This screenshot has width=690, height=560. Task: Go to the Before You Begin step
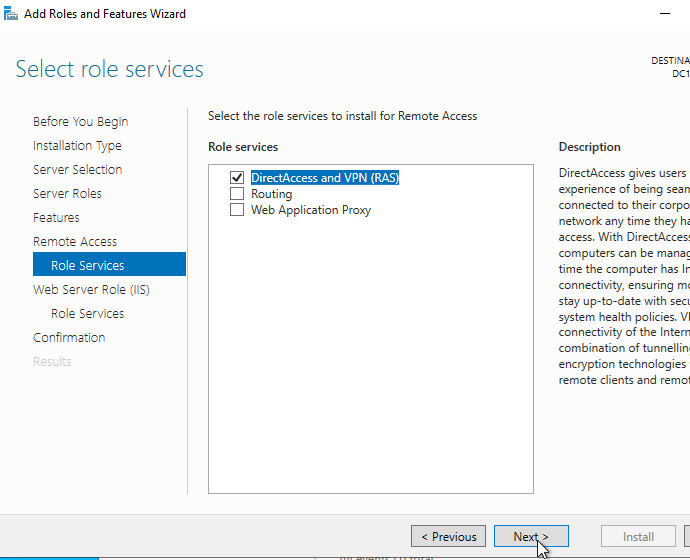[x=80, y=122]
